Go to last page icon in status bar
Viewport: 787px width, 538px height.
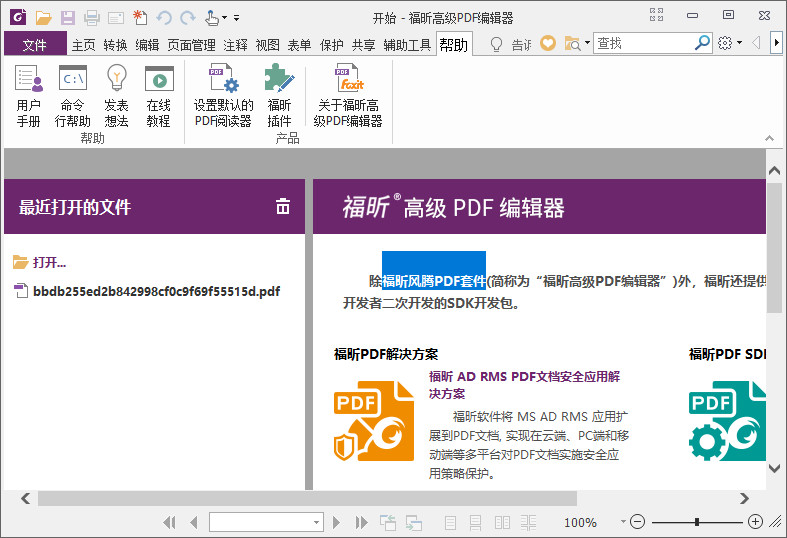[x=361, y=522]
